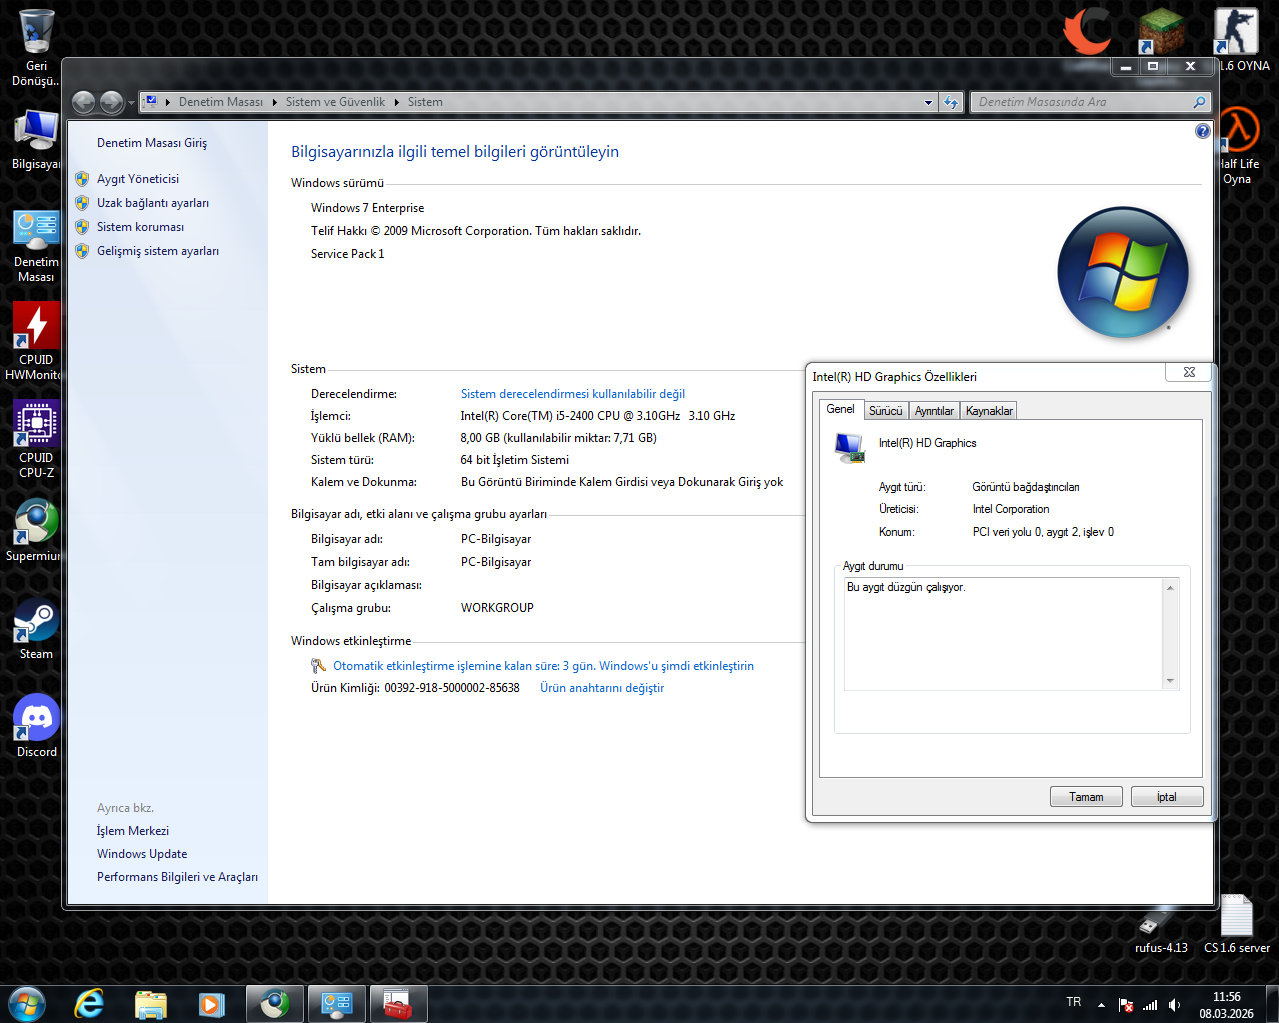
Task: Open Aygıt Yöneticisi link
Action: tap(138, 179)
